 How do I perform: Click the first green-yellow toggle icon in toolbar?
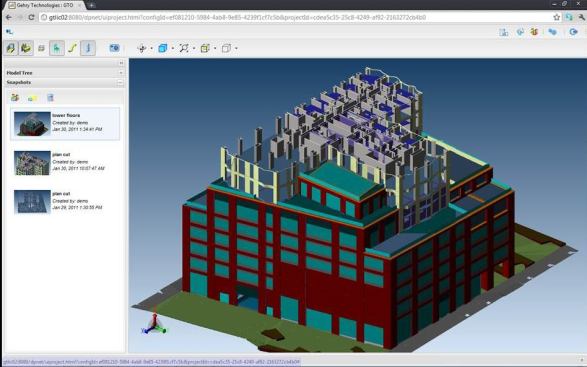click(x=11, y=48)
